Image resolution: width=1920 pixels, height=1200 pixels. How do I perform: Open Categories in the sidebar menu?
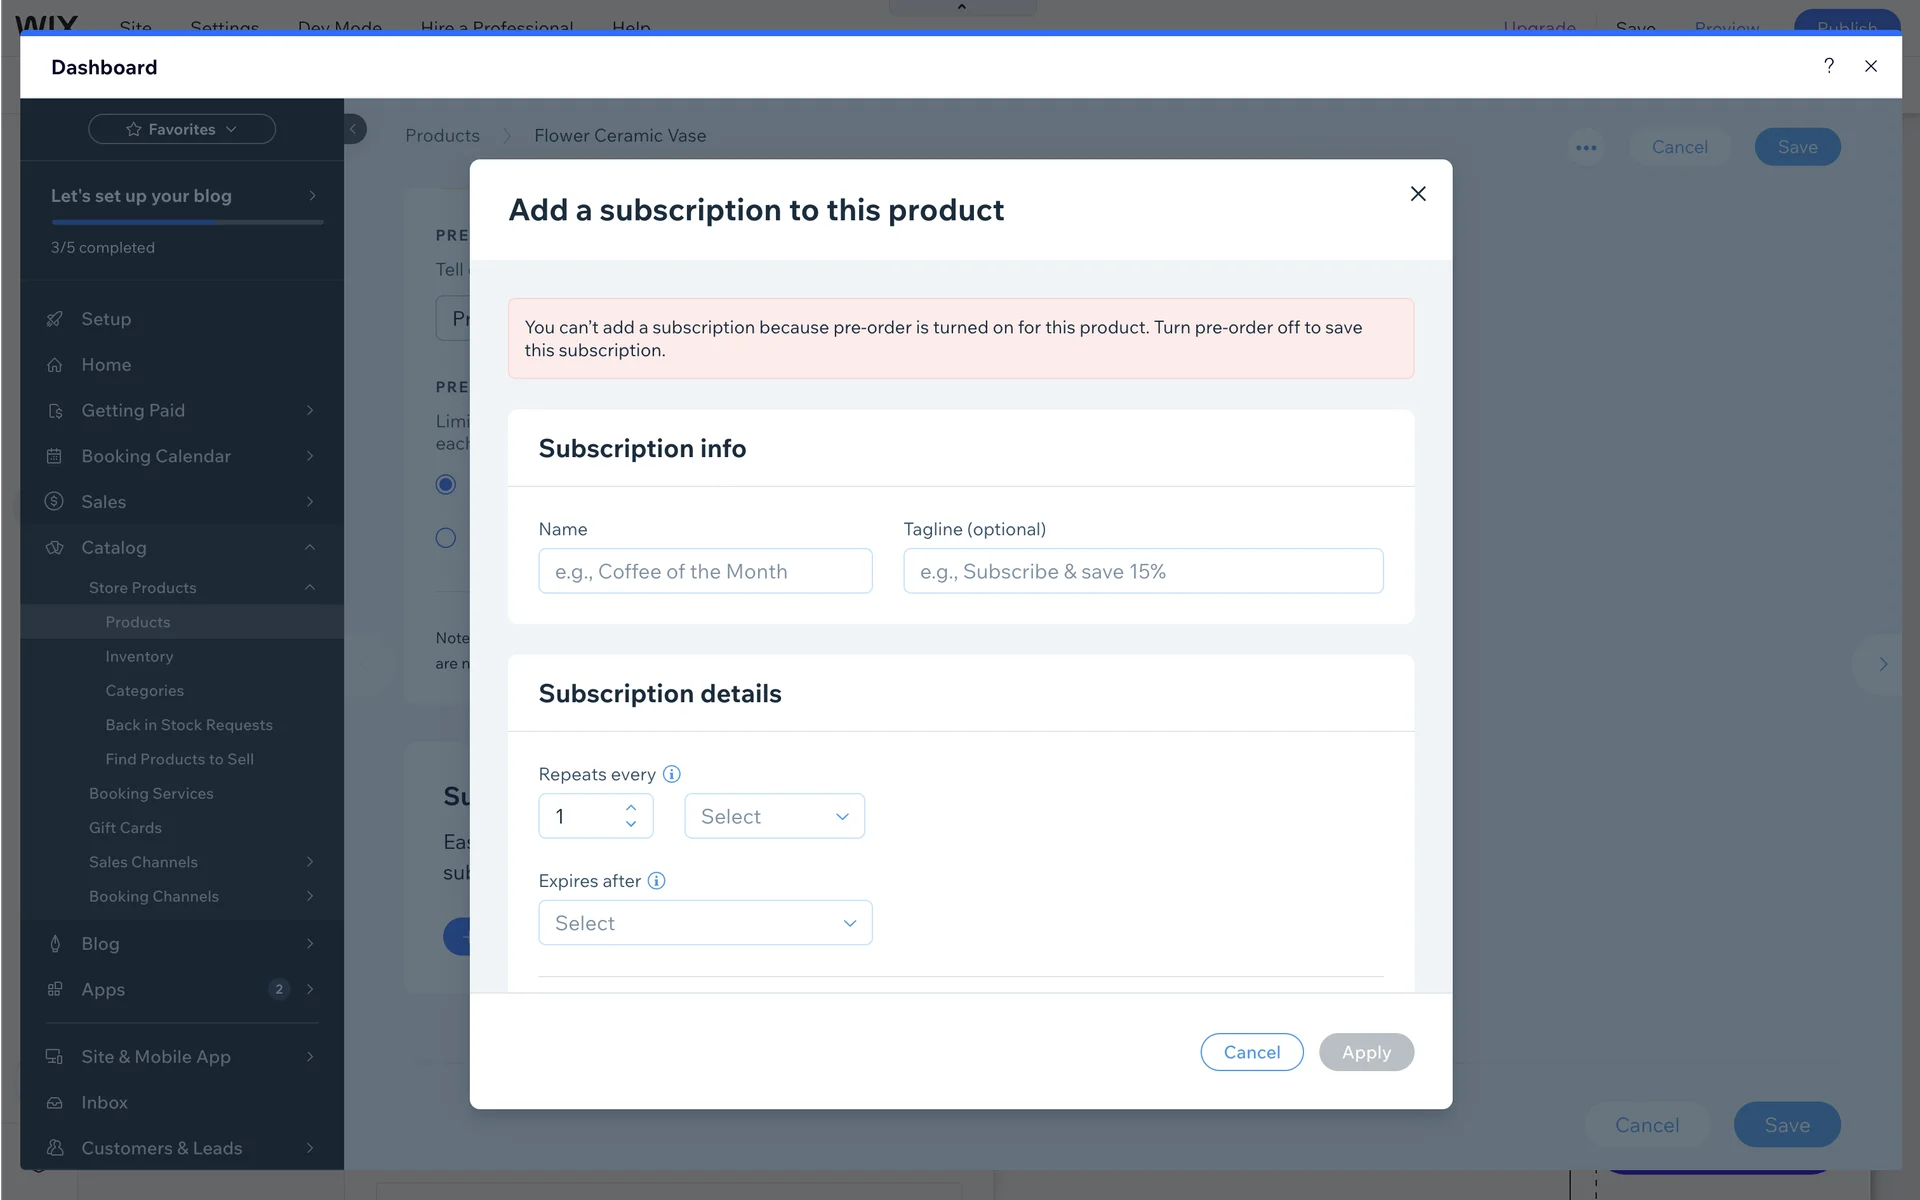tap(144, 691)
